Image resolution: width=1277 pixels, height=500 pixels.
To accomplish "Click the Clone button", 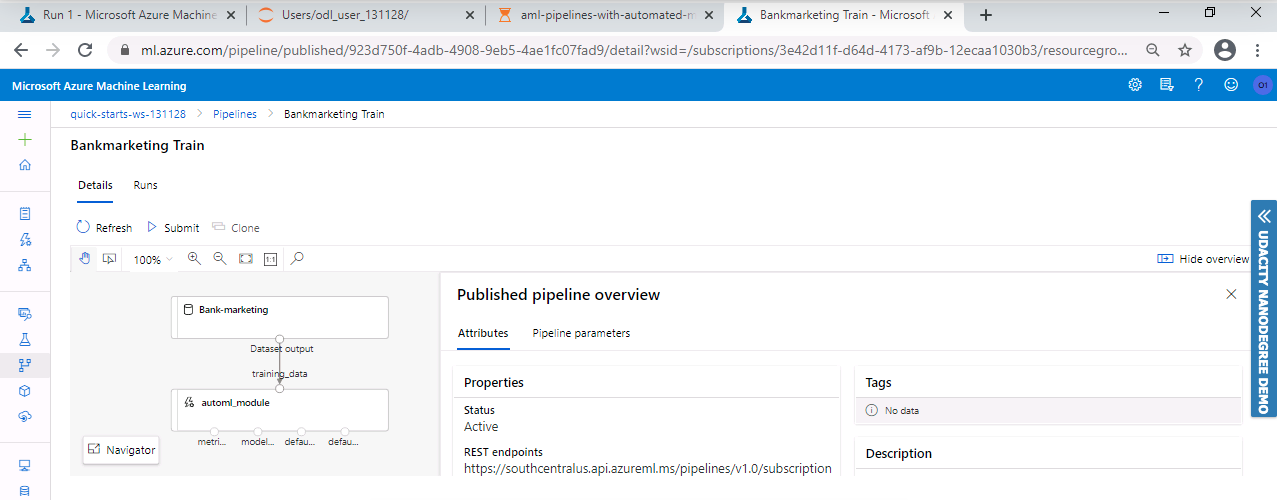I will 236,228.
